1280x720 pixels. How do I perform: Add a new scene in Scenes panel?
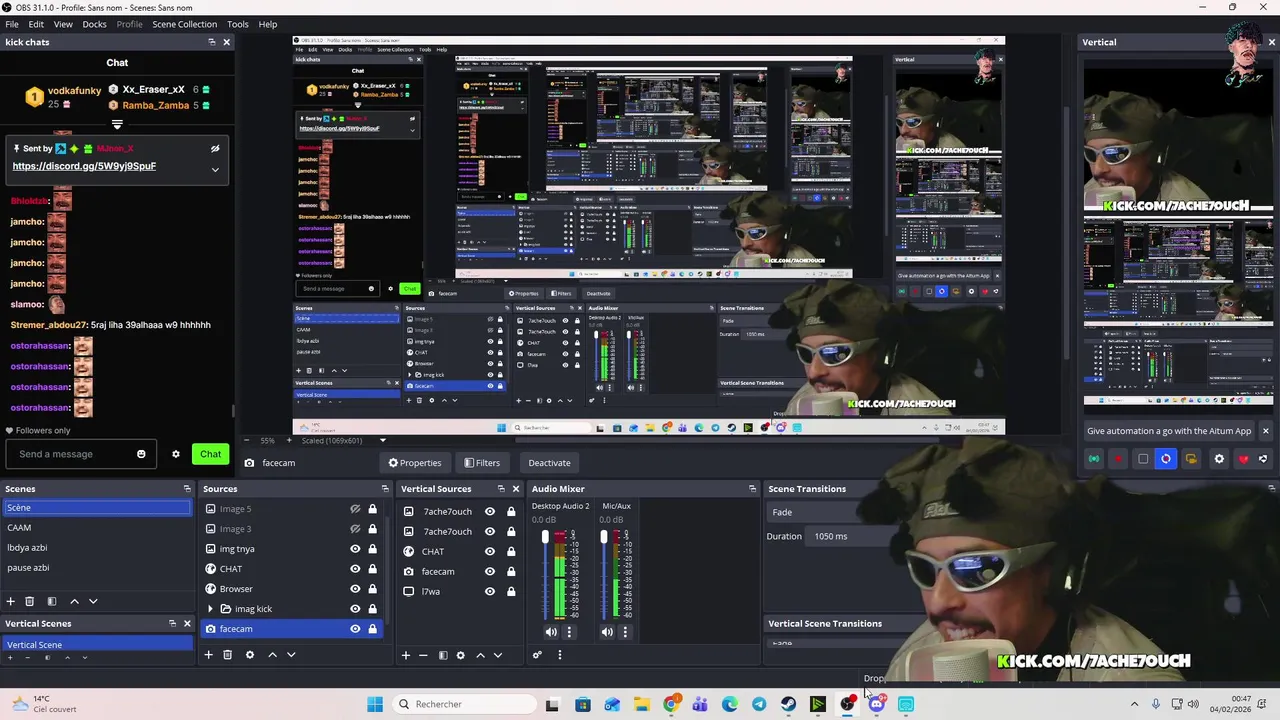[x=11, y=601]
